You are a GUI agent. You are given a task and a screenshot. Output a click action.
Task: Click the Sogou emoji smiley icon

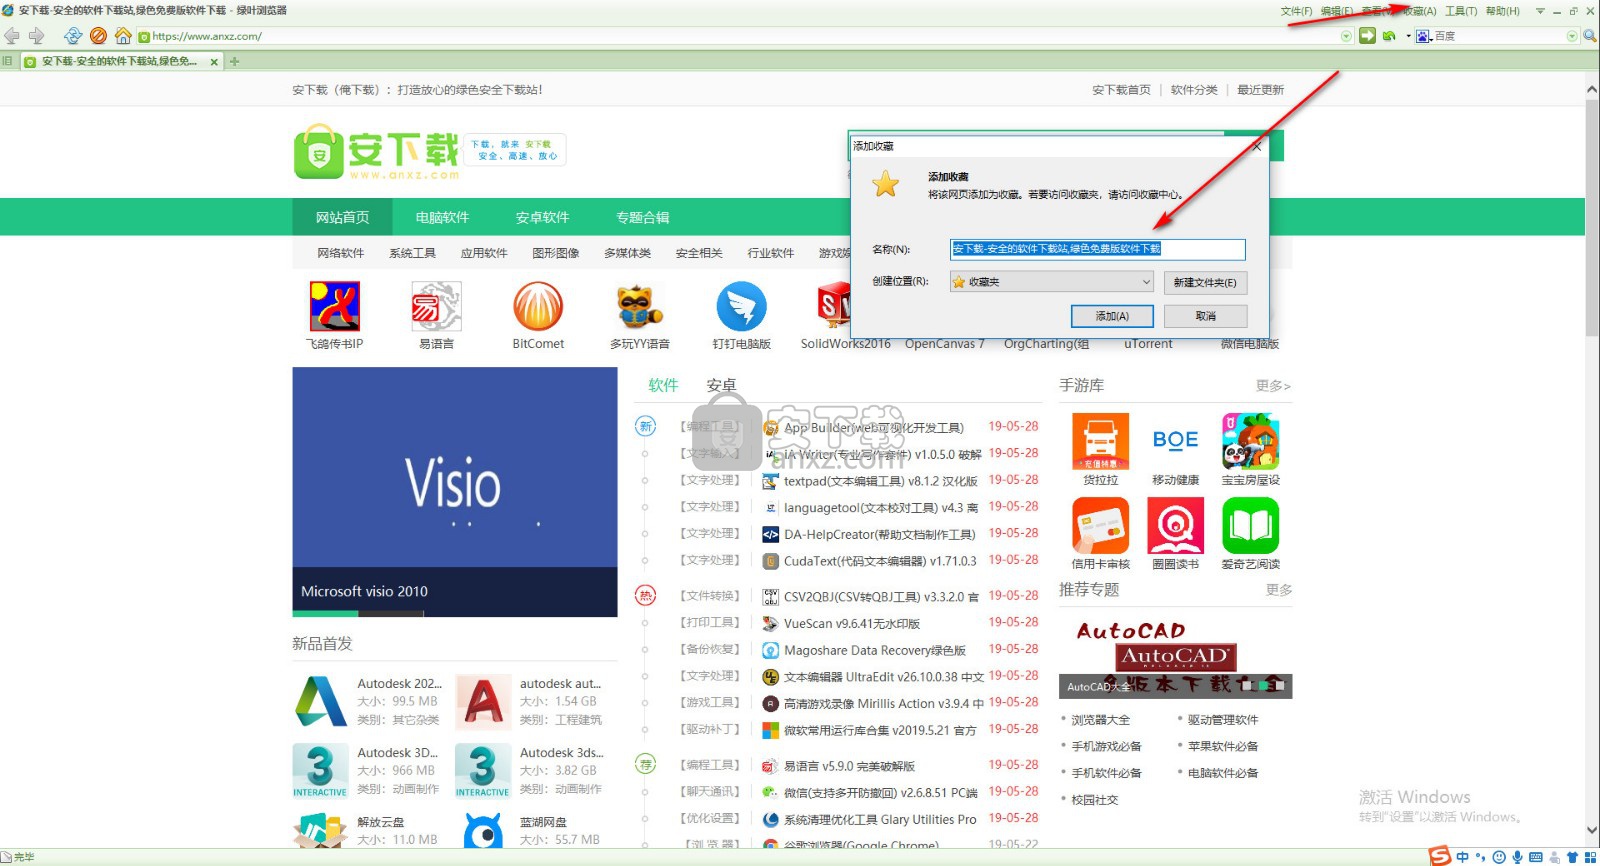pos(1499,857)
